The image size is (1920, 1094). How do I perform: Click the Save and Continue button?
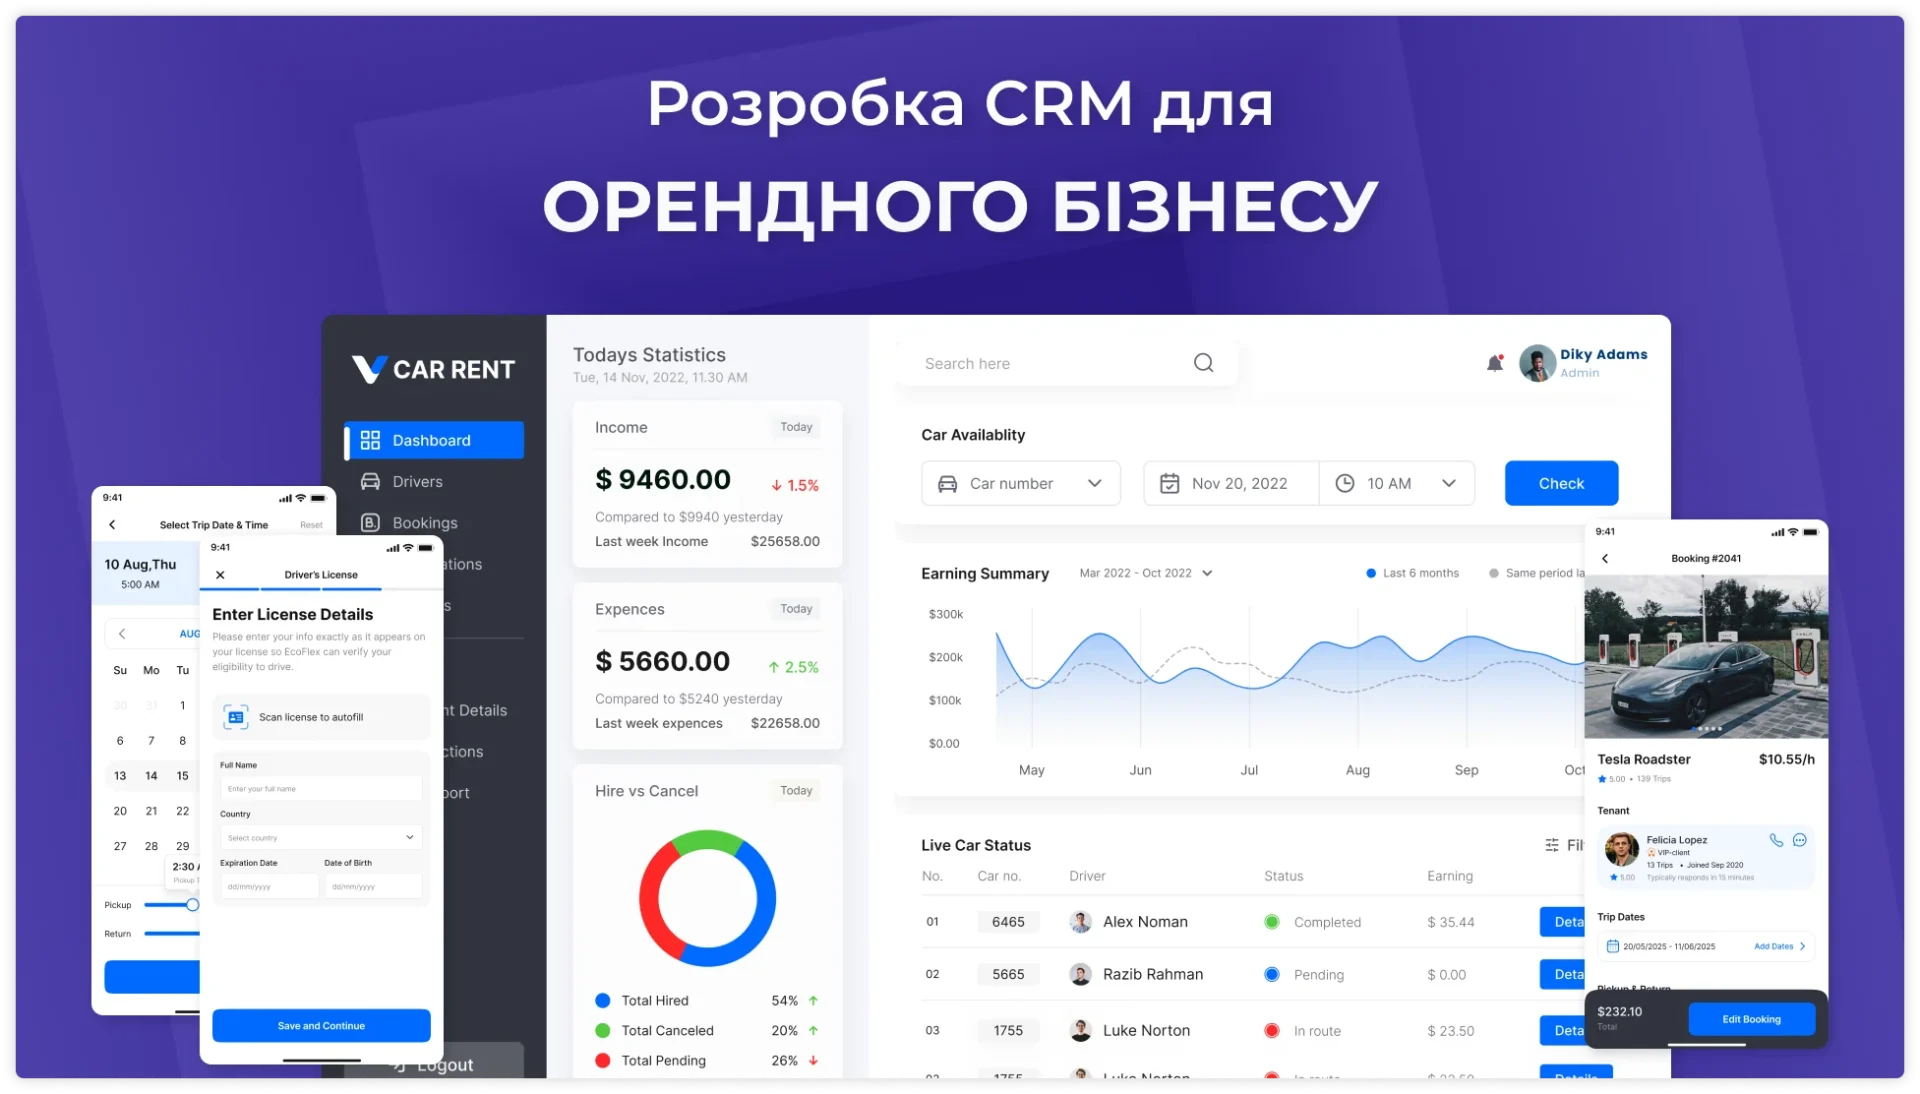(321, 1026)
